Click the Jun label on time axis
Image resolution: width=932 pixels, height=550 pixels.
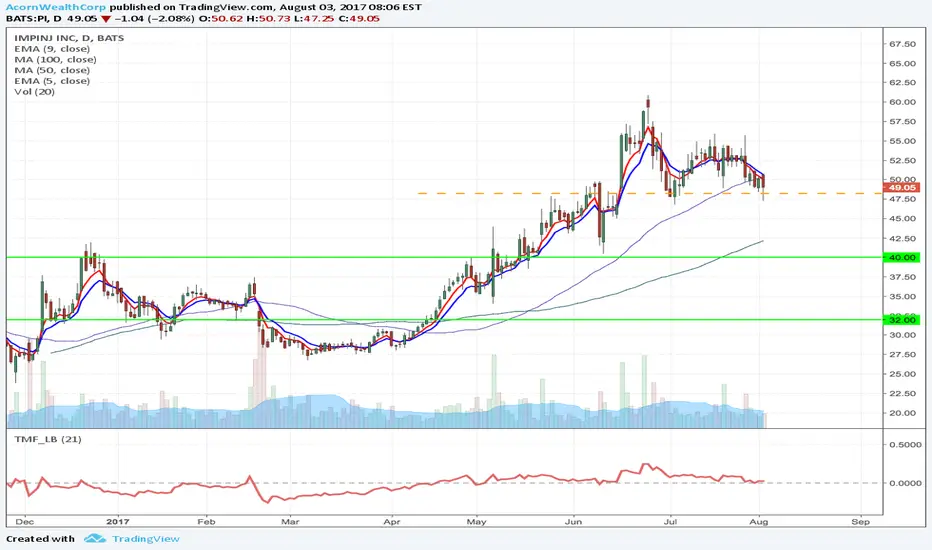(574, 521)
